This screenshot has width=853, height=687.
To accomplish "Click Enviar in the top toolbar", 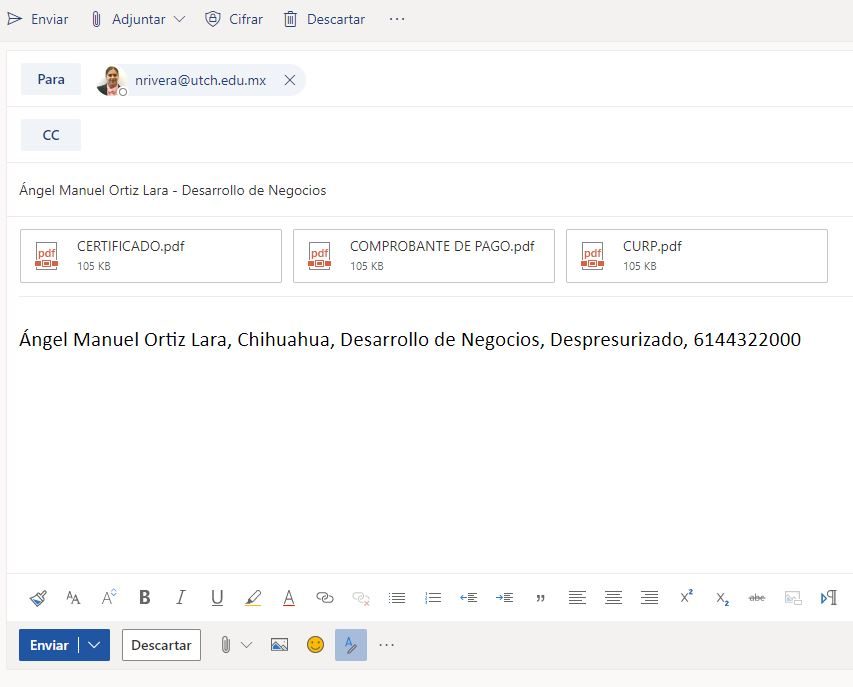I will (38, 20).
